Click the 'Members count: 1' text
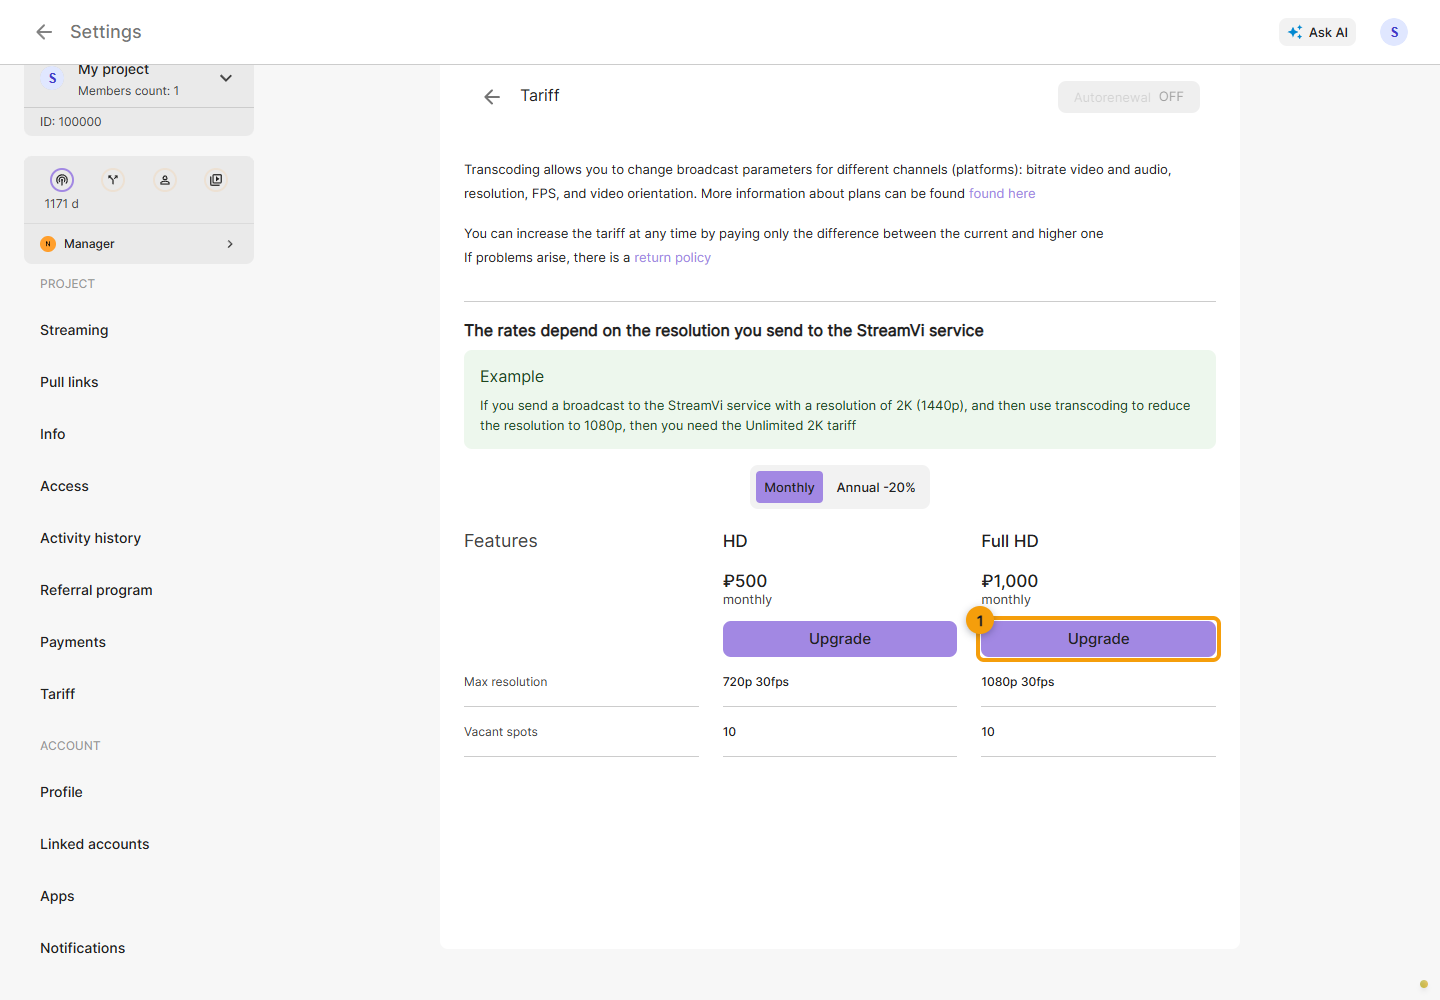Viewport: 1440px width, 1000px height. click(x=129, y=91)
